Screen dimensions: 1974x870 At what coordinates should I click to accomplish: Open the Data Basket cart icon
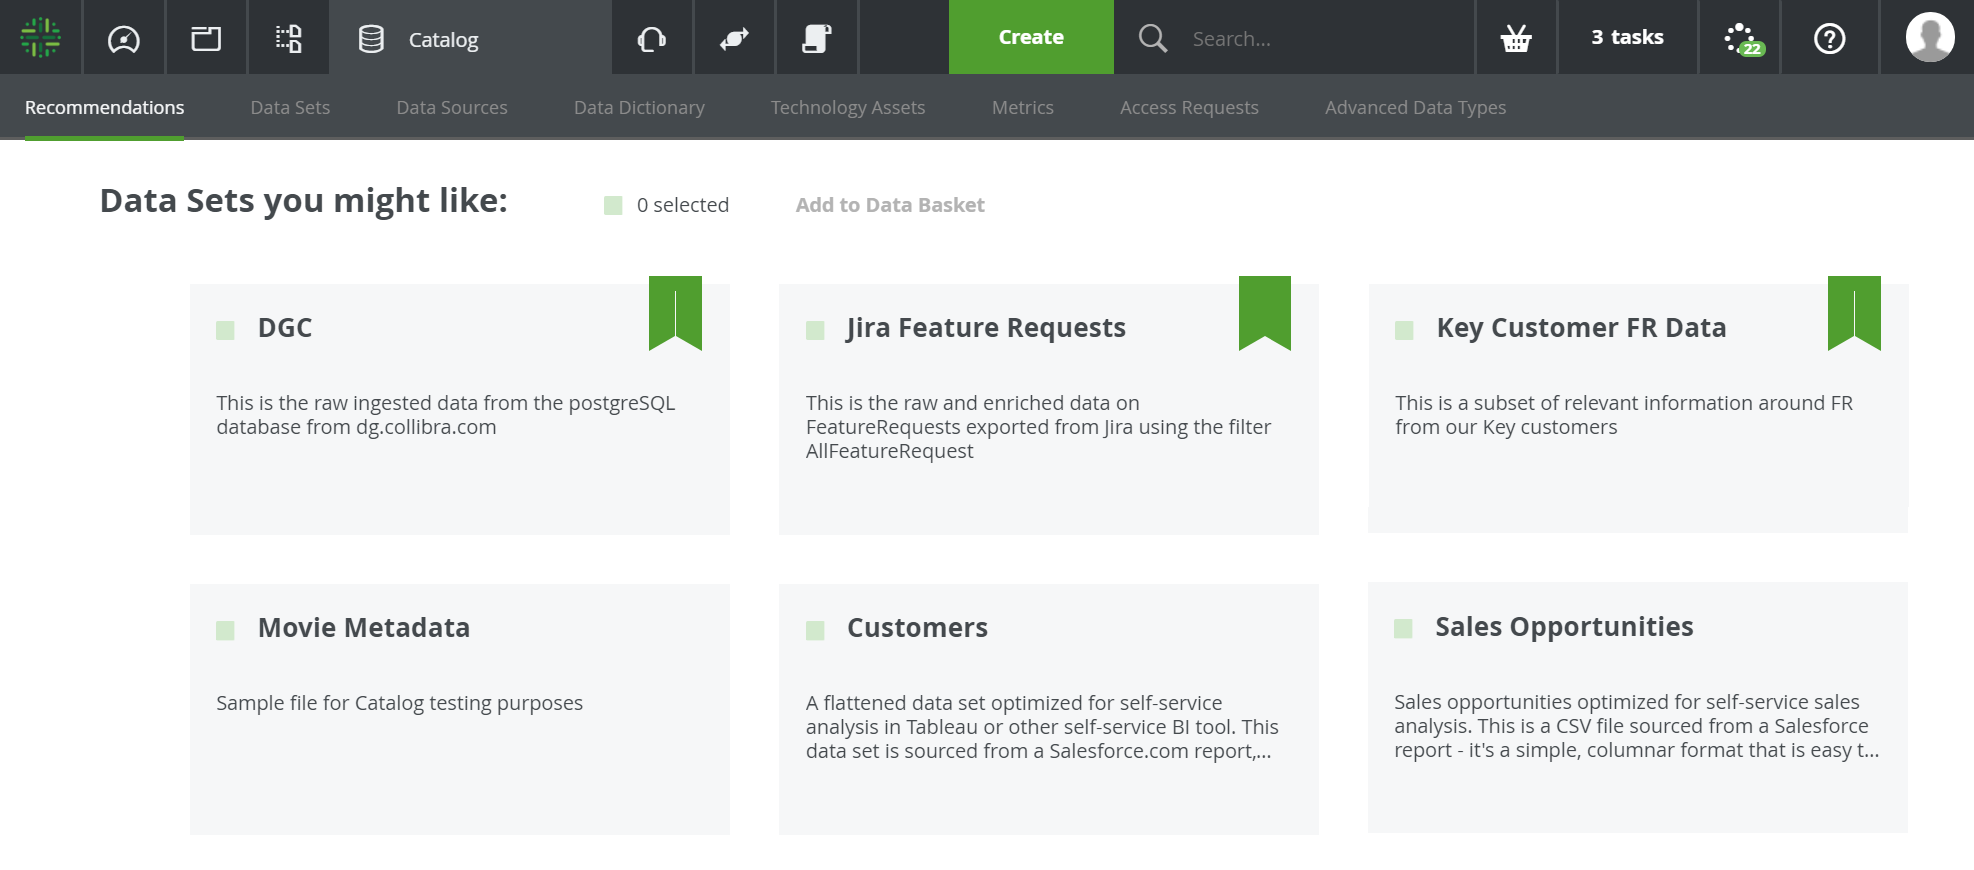click(x=1515, y=38)
